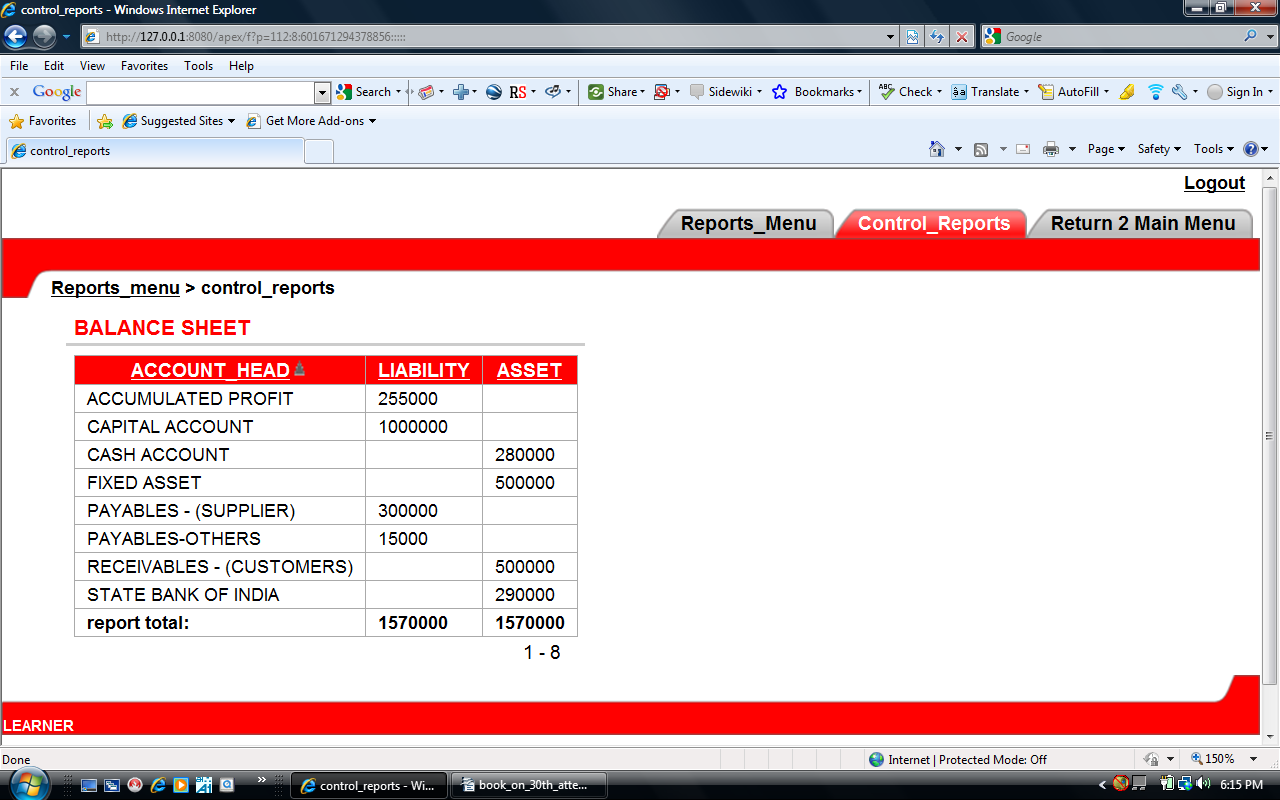Click the Logout link
The image size is (1280, 800).
tap(1214, 183)
